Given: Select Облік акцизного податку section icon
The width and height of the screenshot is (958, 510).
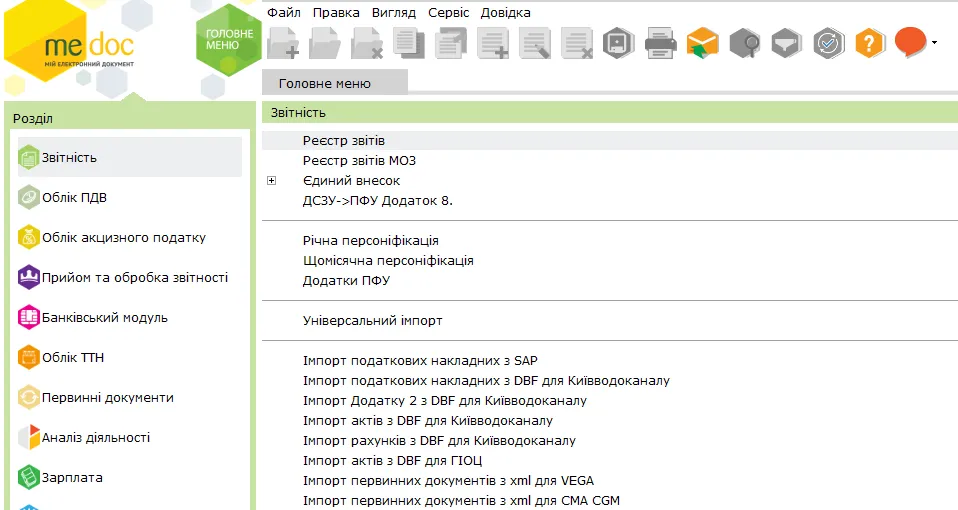Looking at the screenshot, I should tap(29, 238).
